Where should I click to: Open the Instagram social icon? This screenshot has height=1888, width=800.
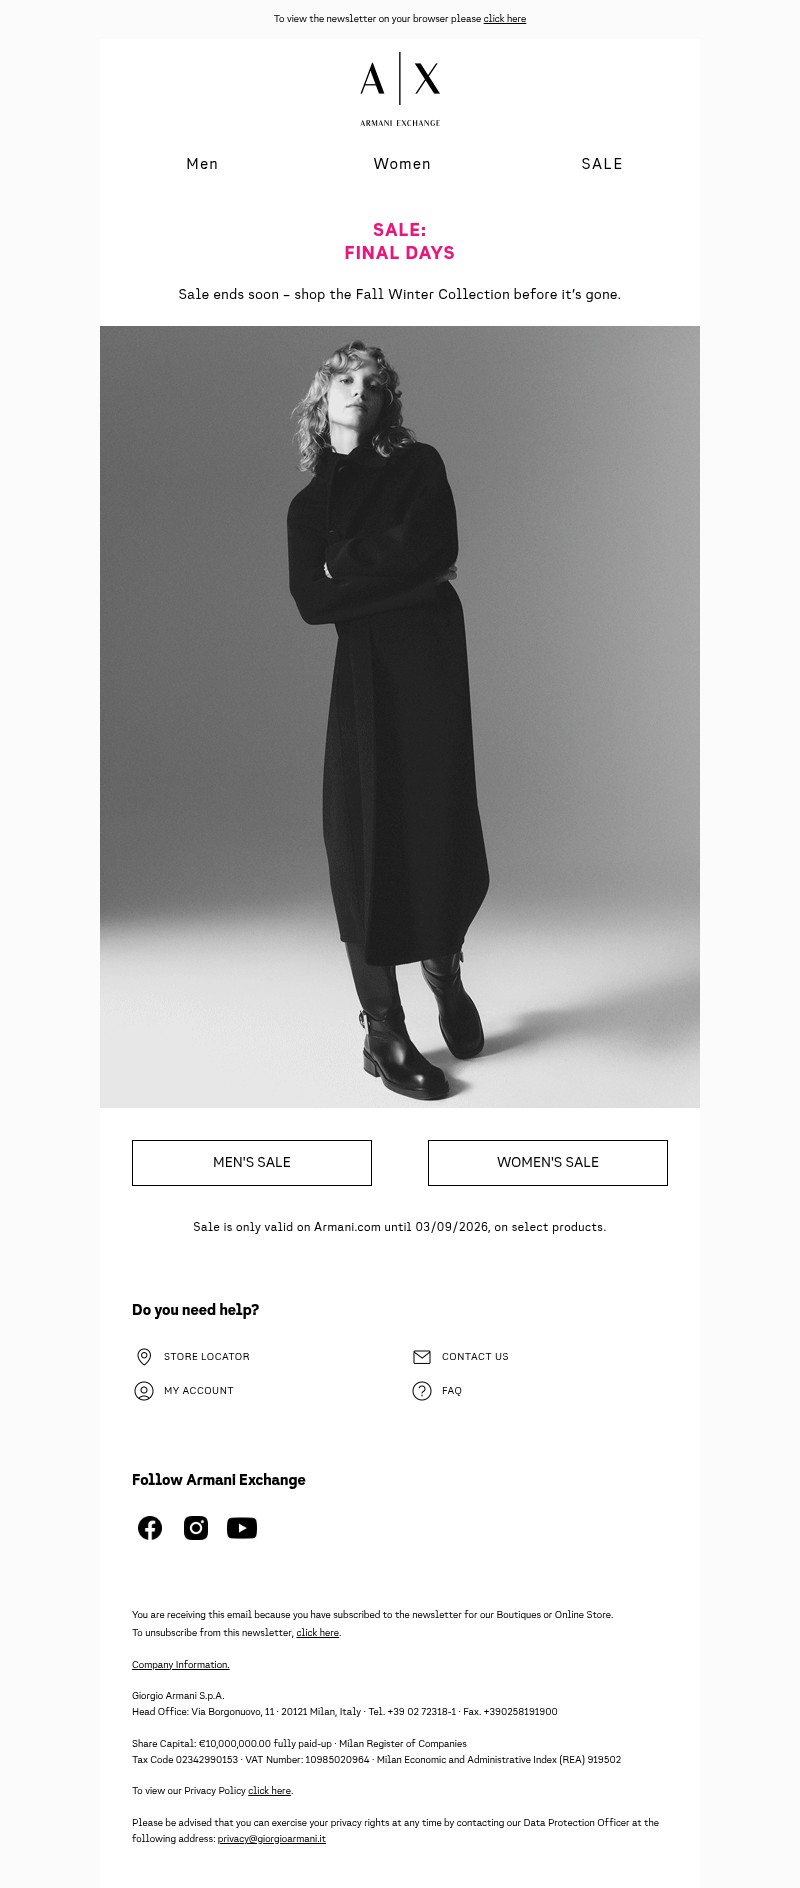pos(196,1528)
